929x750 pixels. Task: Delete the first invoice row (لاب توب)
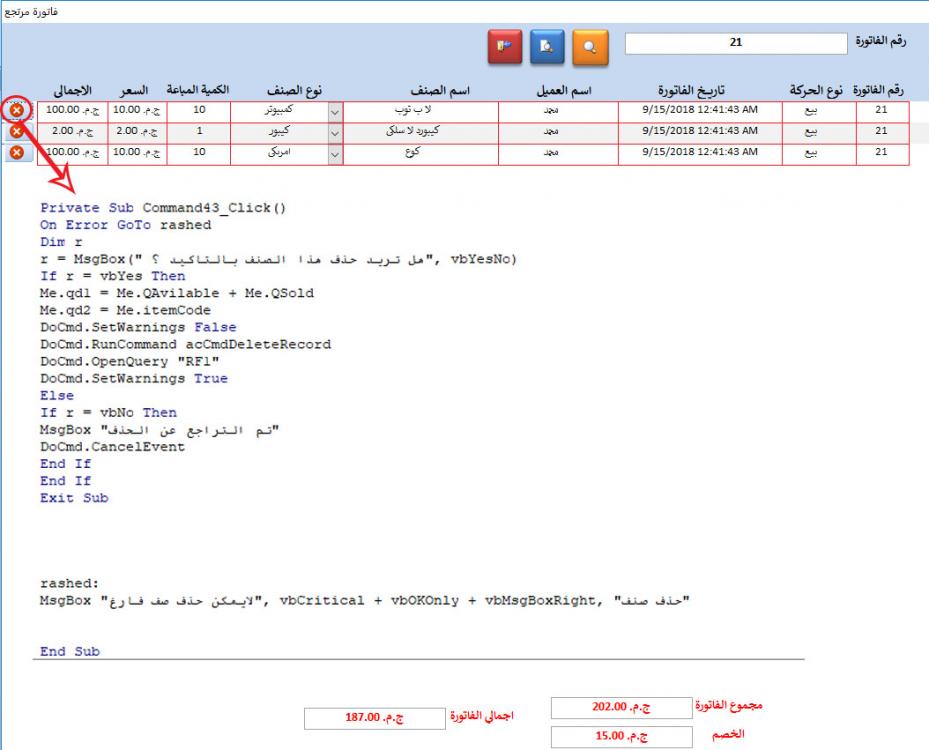(x=16, y=109)
